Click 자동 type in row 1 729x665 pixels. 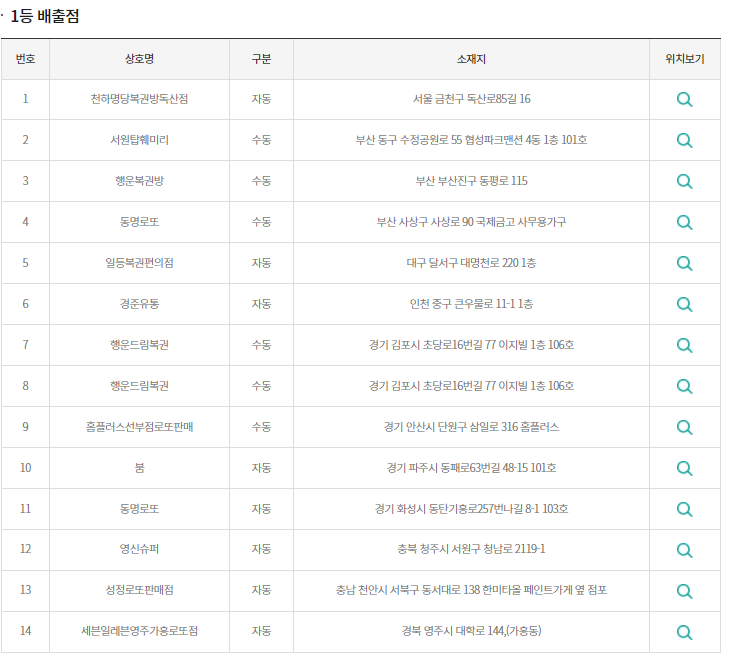point(261,99)
